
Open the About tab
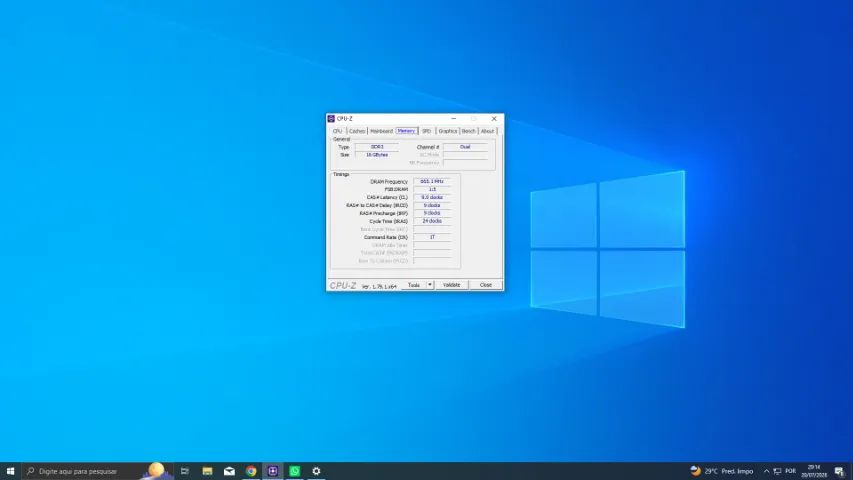(487, 131)
